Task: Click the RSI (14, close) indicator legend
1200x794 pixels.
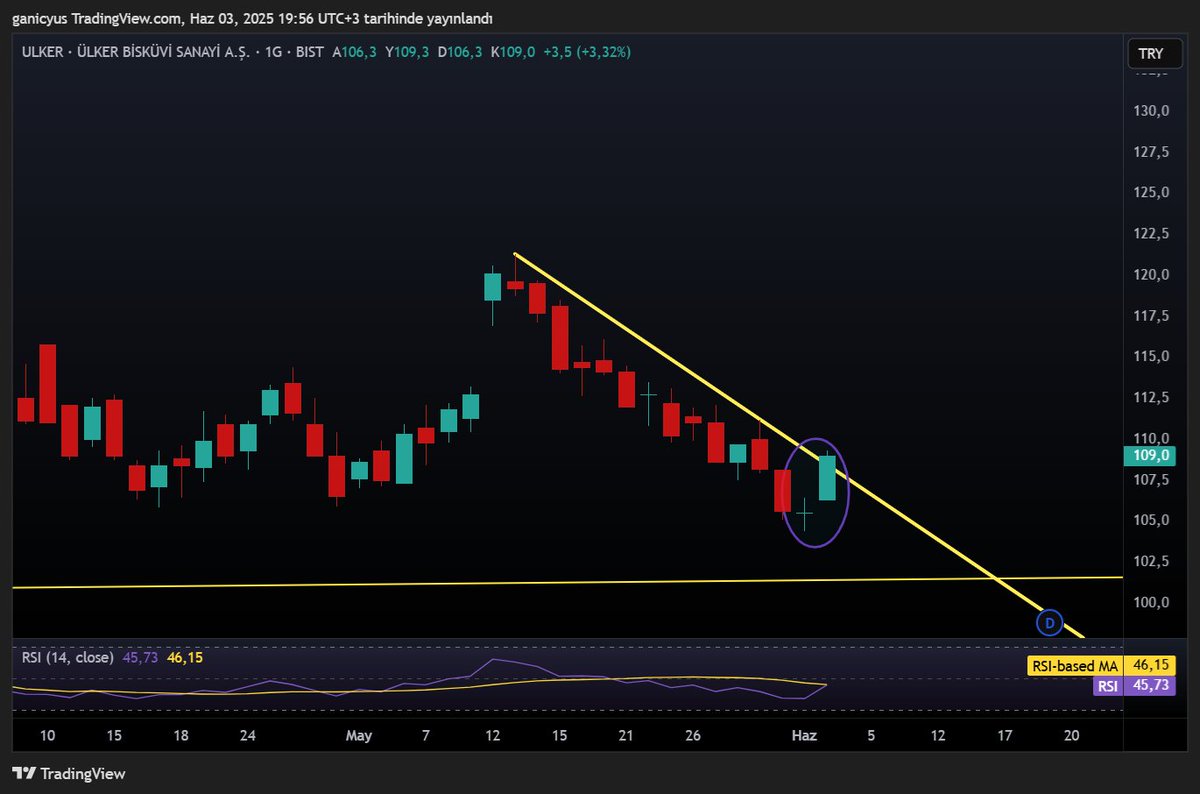Action: click(x=69, y=658)
